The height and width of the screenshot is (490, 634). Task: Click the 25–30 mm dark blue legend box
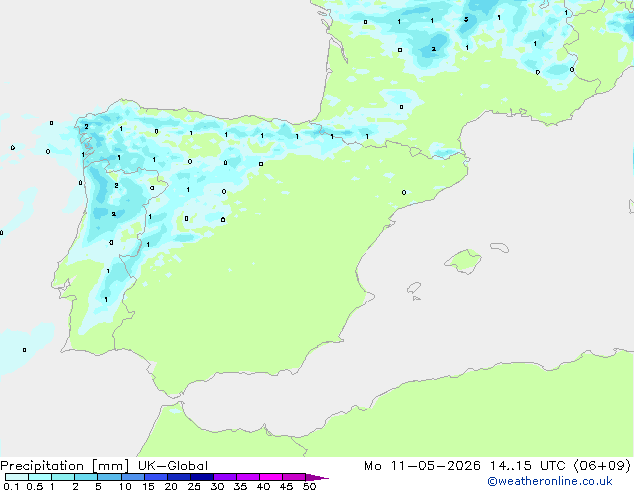tap(202, 477)
